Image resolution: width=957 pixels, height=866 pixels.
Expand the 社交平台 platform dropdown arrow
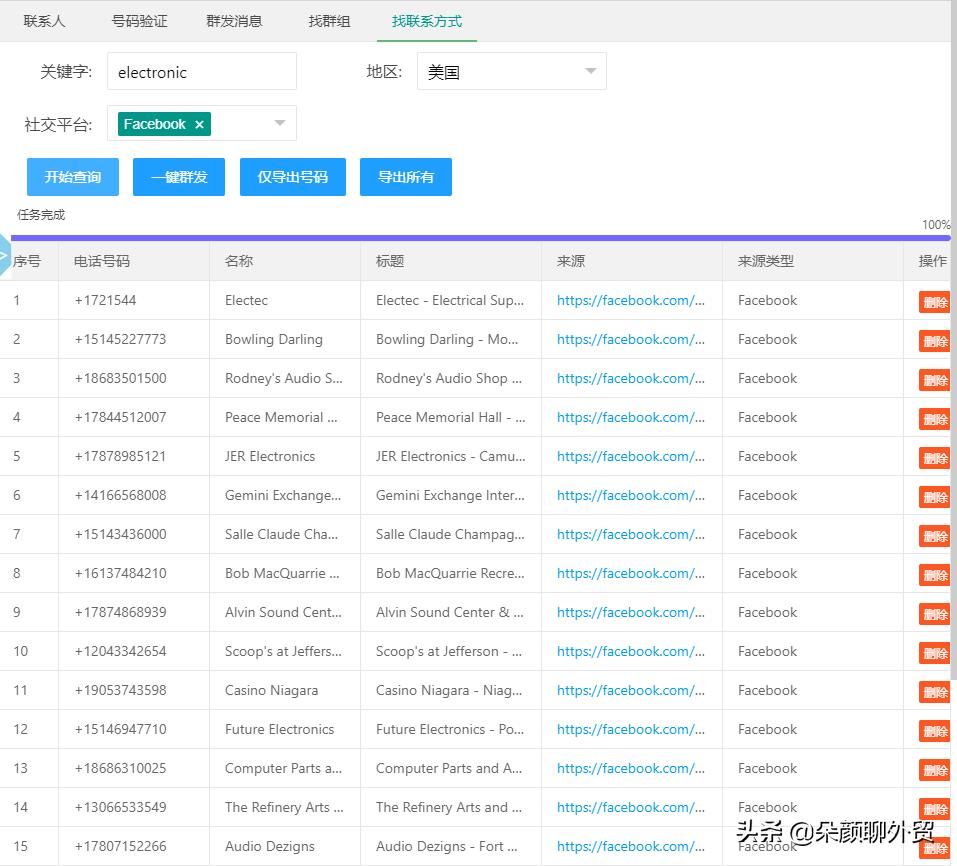[x=279, y=124]
